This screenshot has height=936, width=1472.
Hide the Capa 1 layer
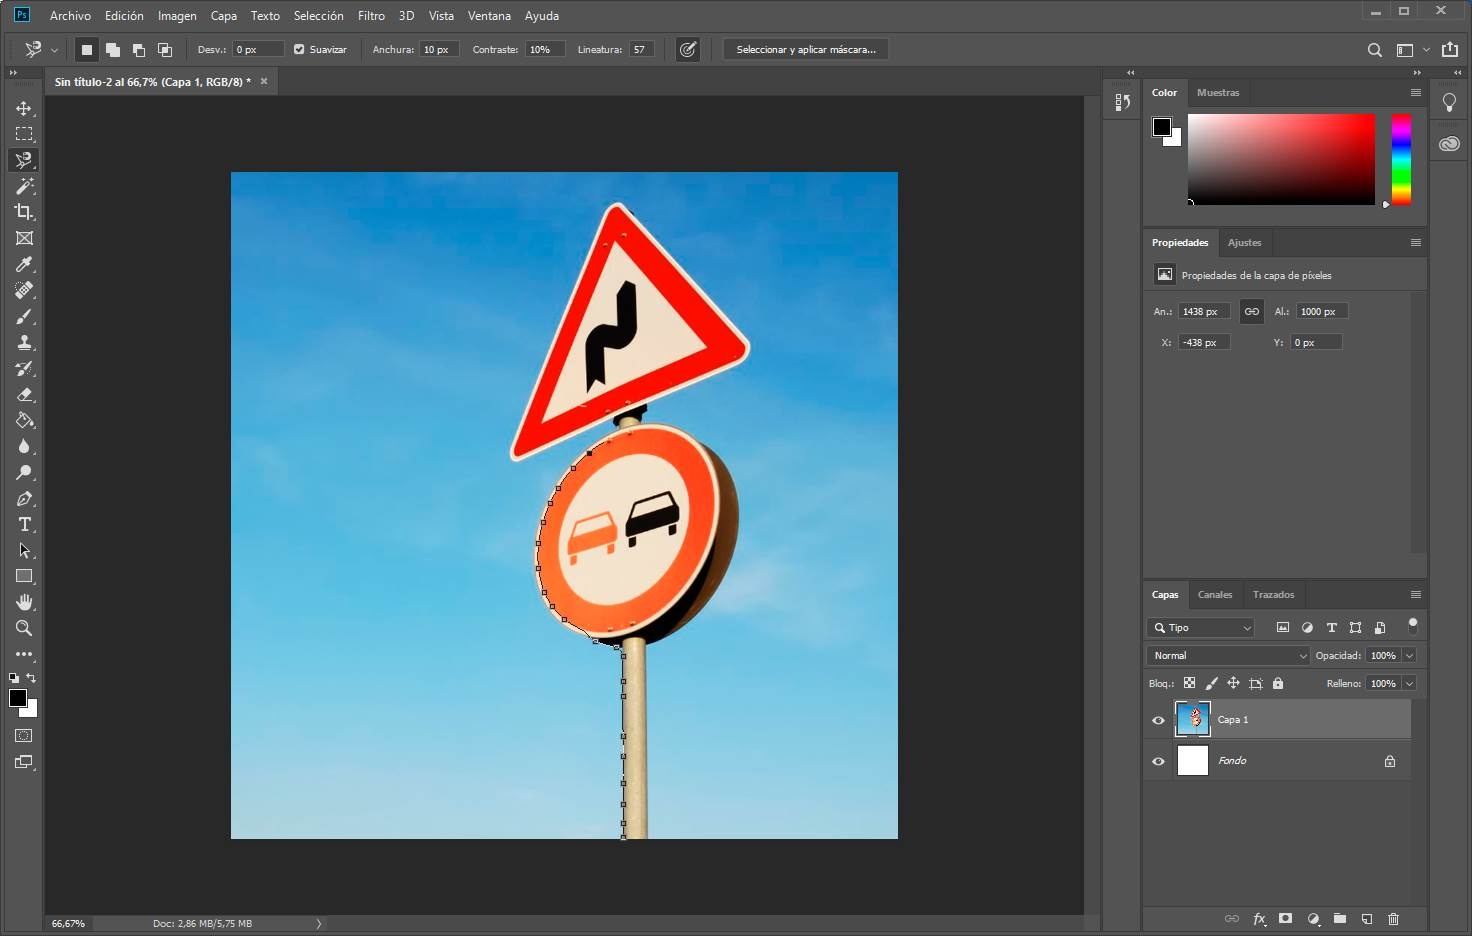[x=1158, y=720]
